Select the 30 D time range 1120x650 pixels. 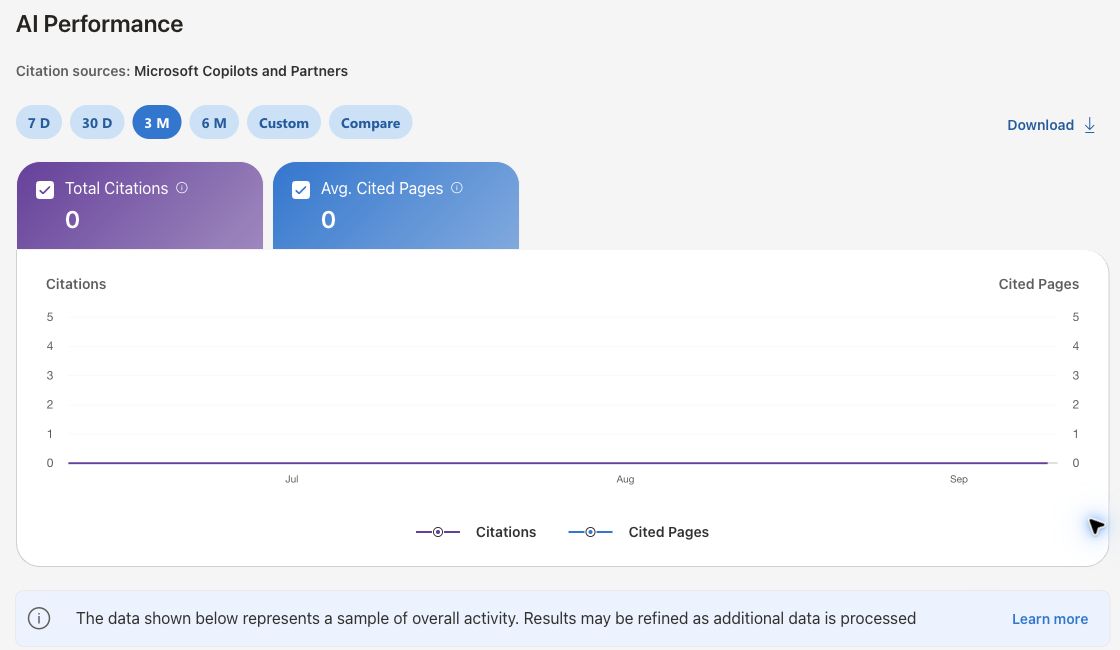[x=97, y=123]
